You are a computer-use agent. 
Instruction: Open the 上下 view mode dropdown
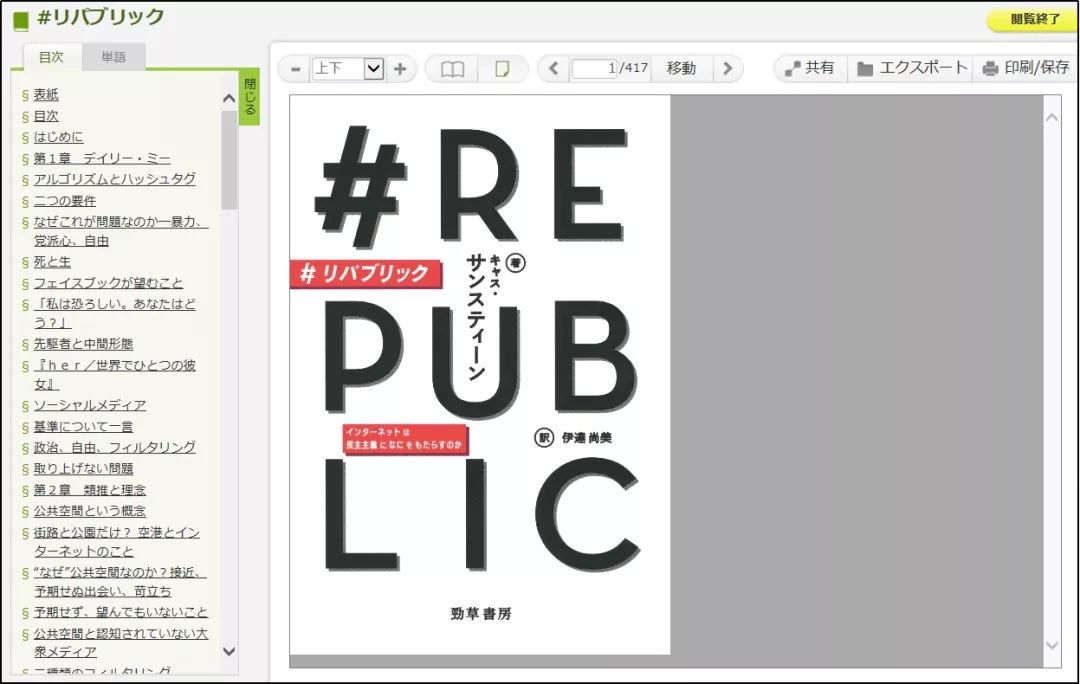coord(348,69)
